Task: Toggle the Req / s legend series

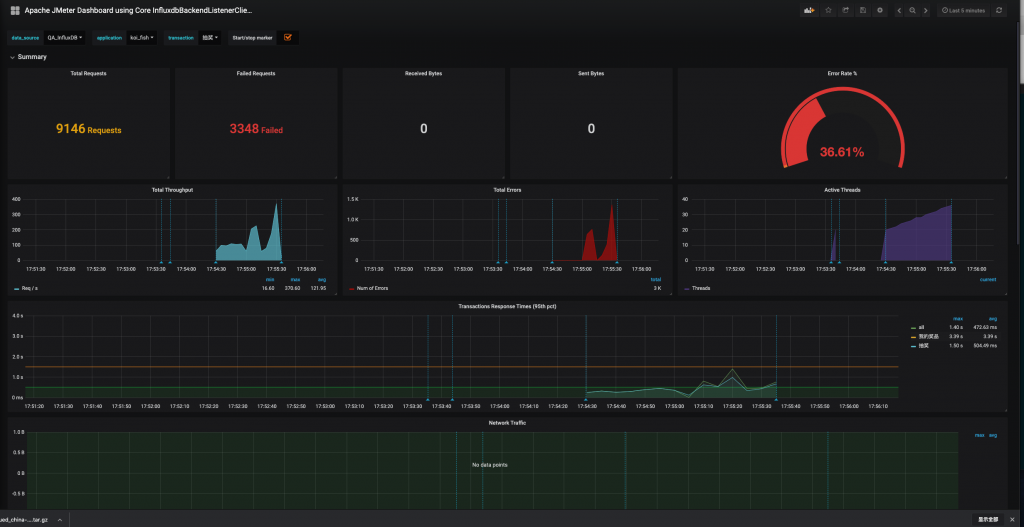Action: [32, 288]
